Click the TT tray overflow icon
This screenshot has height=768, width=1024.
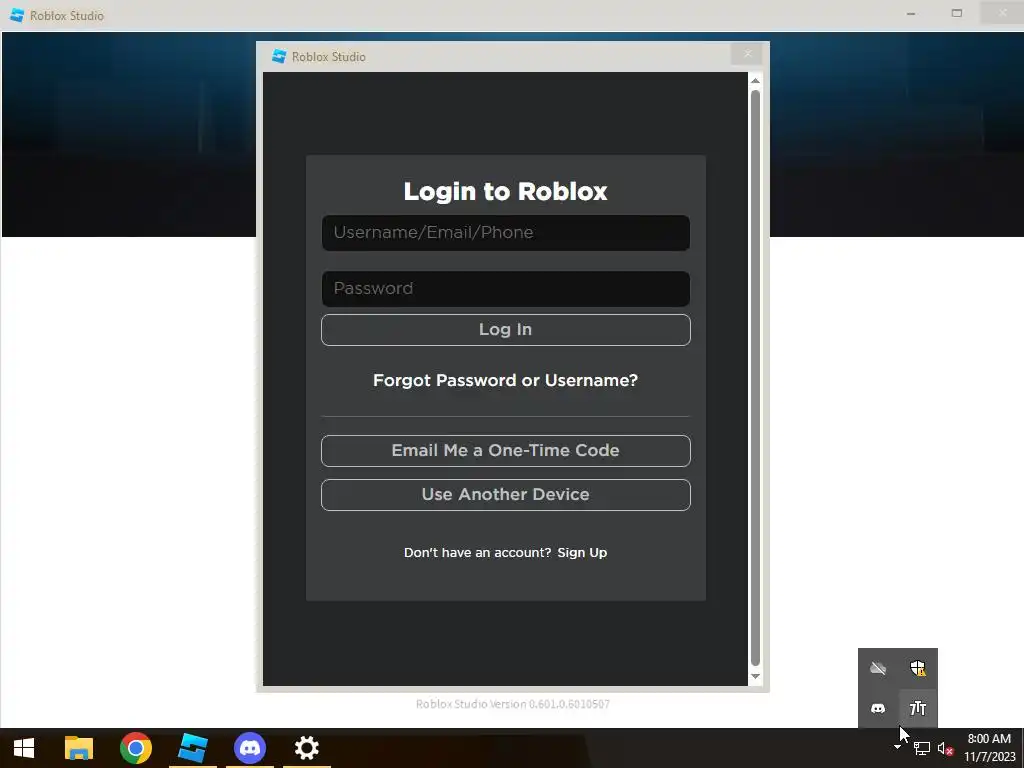[918, 709]
